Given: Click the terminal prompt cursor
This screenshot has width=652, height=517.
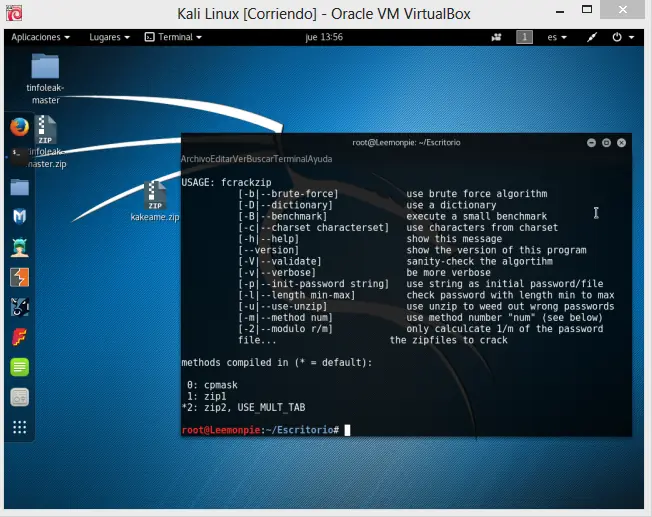Looking at the screenshot, I should coord(347,430).
